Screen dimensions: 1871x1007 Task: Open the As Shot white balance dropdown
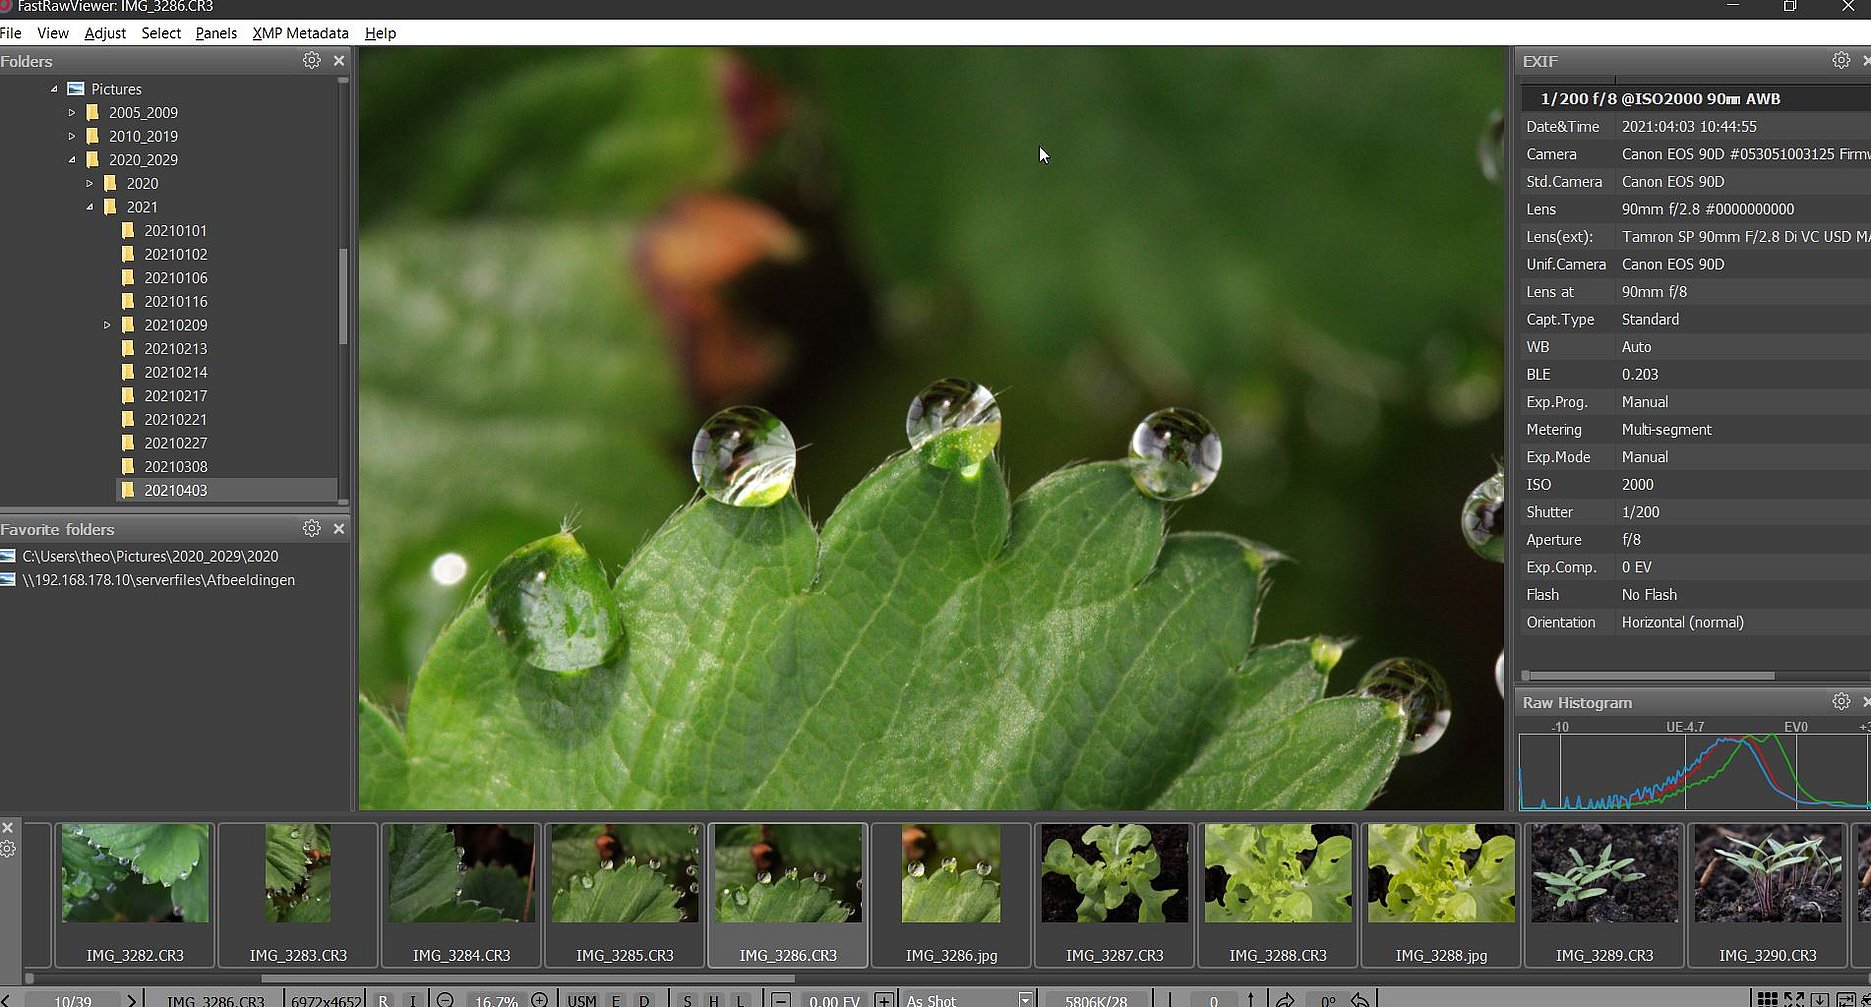coord(1025,1000)
